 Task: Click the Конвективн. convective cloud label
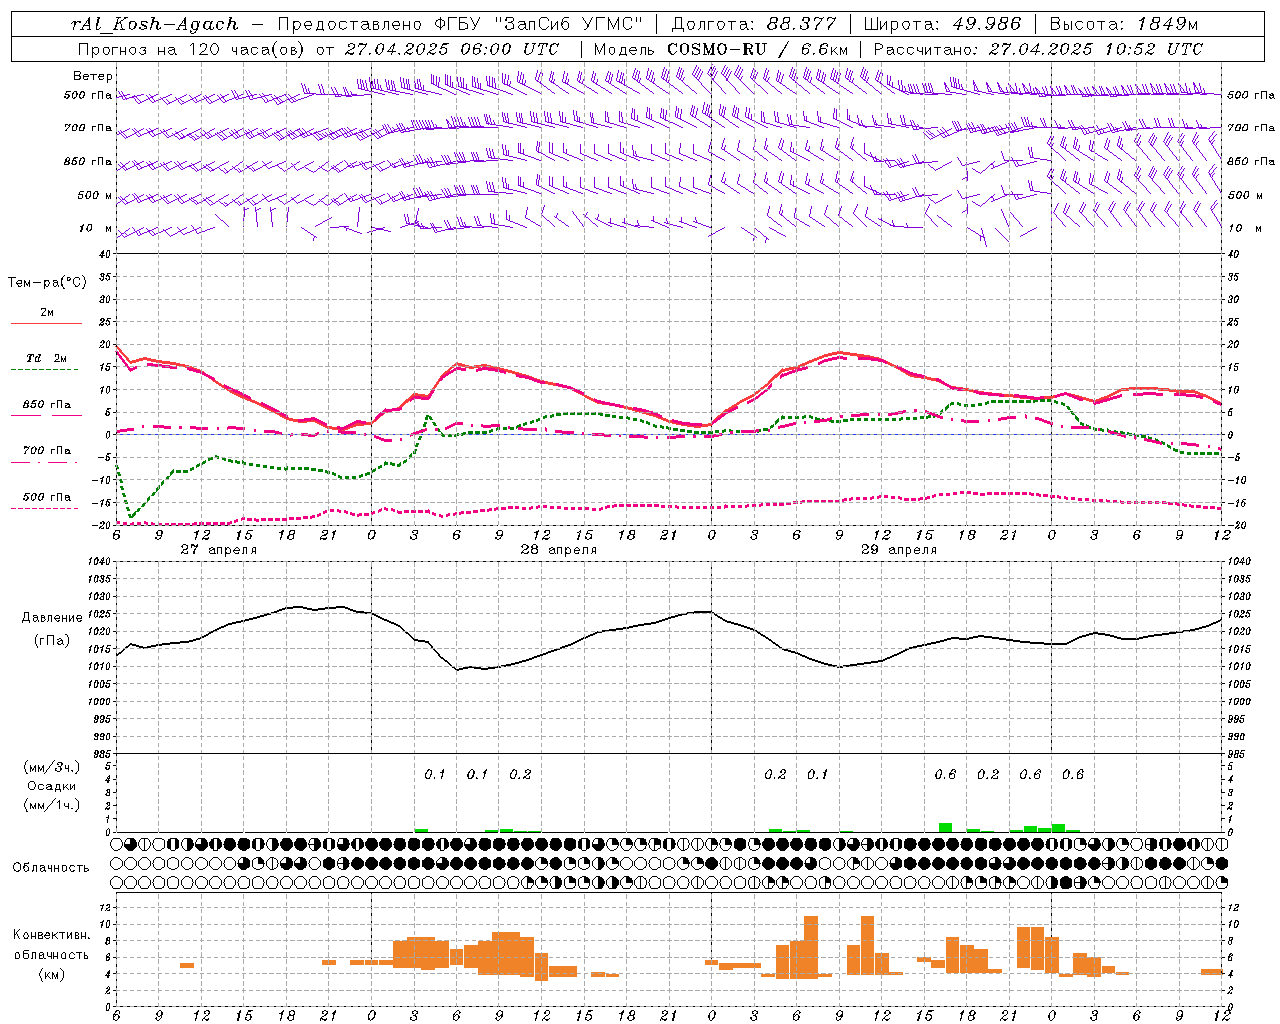(x=51, y=935)
